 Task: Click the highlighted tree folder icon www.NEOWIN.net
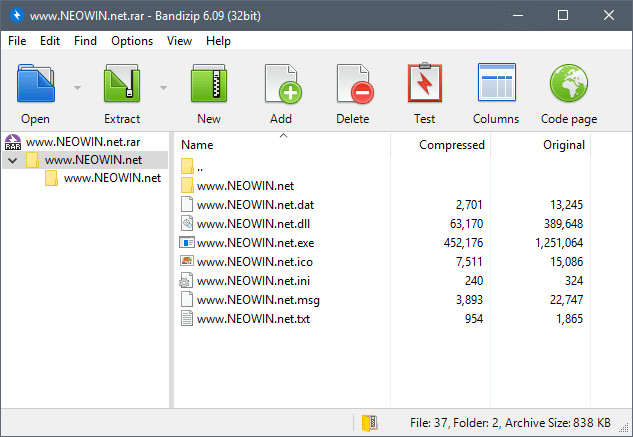pos(32,160)
